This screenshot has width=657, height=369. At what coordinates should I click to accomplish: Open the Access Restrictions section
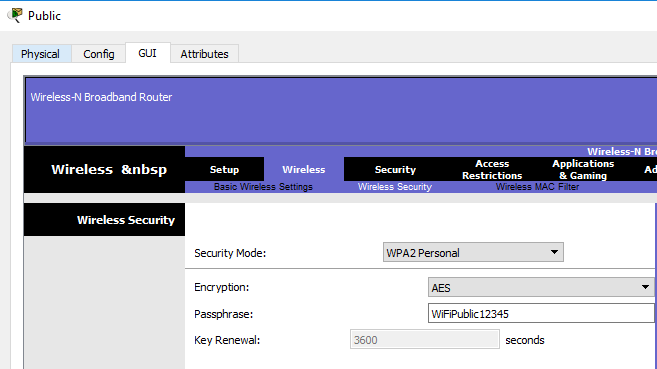point(492,170)
